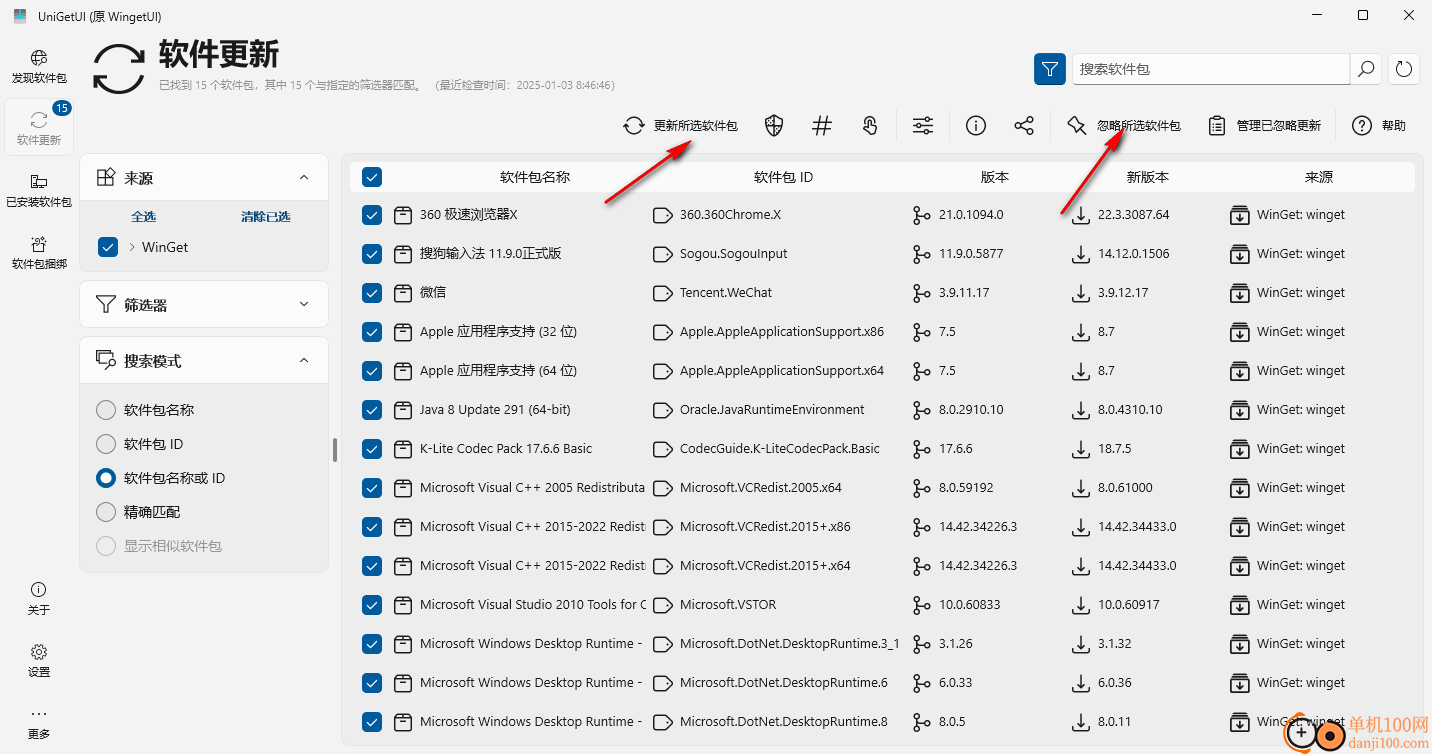Select Apple.AppleApplicationSupport.x86 ID text
1432x754 pixels.
(782, 331)
